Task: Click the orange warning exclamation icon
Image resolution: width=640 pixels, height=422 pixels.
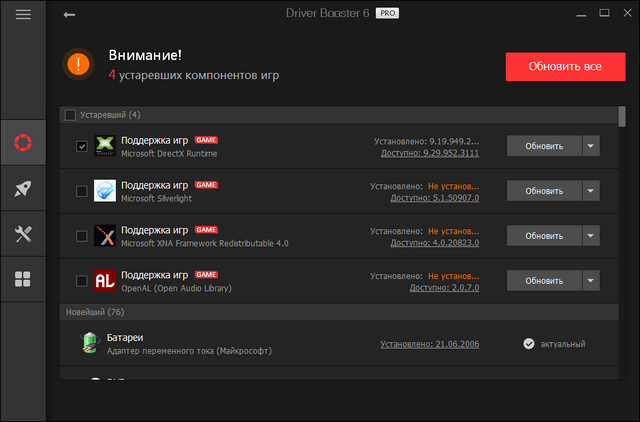Action: tap(78, 65)
